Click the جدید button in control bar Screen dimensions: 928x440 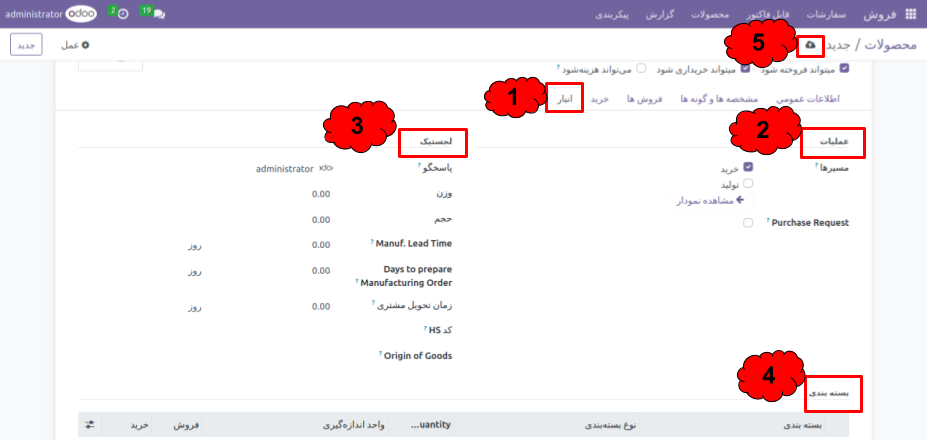[x=26, y=45]
